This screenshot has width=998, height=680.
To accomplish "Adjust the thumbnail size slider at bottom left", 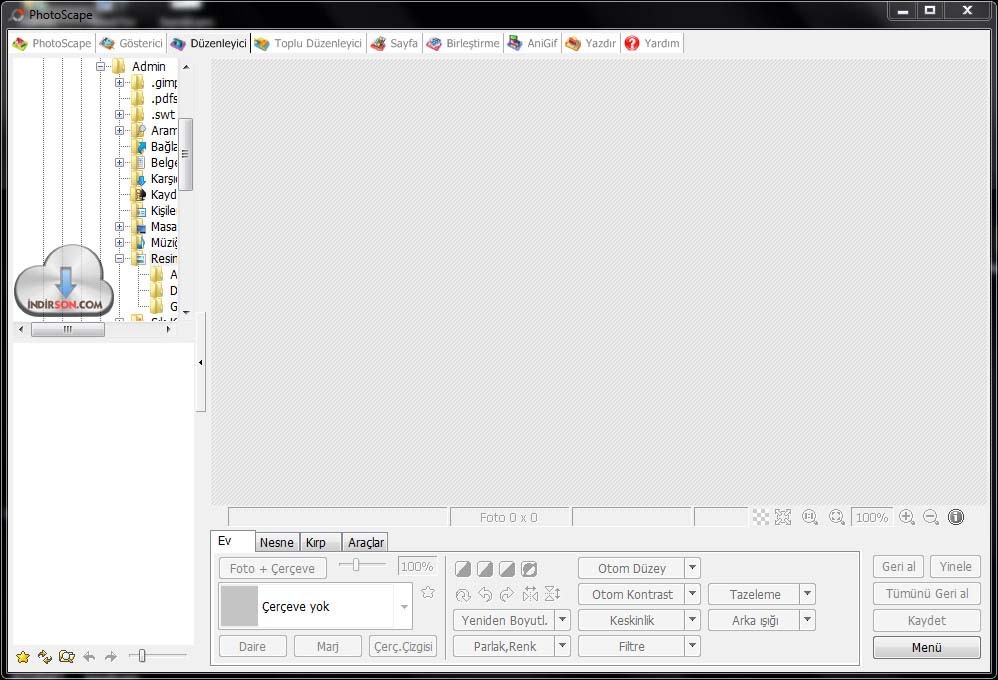I will [x=158, y=655].
